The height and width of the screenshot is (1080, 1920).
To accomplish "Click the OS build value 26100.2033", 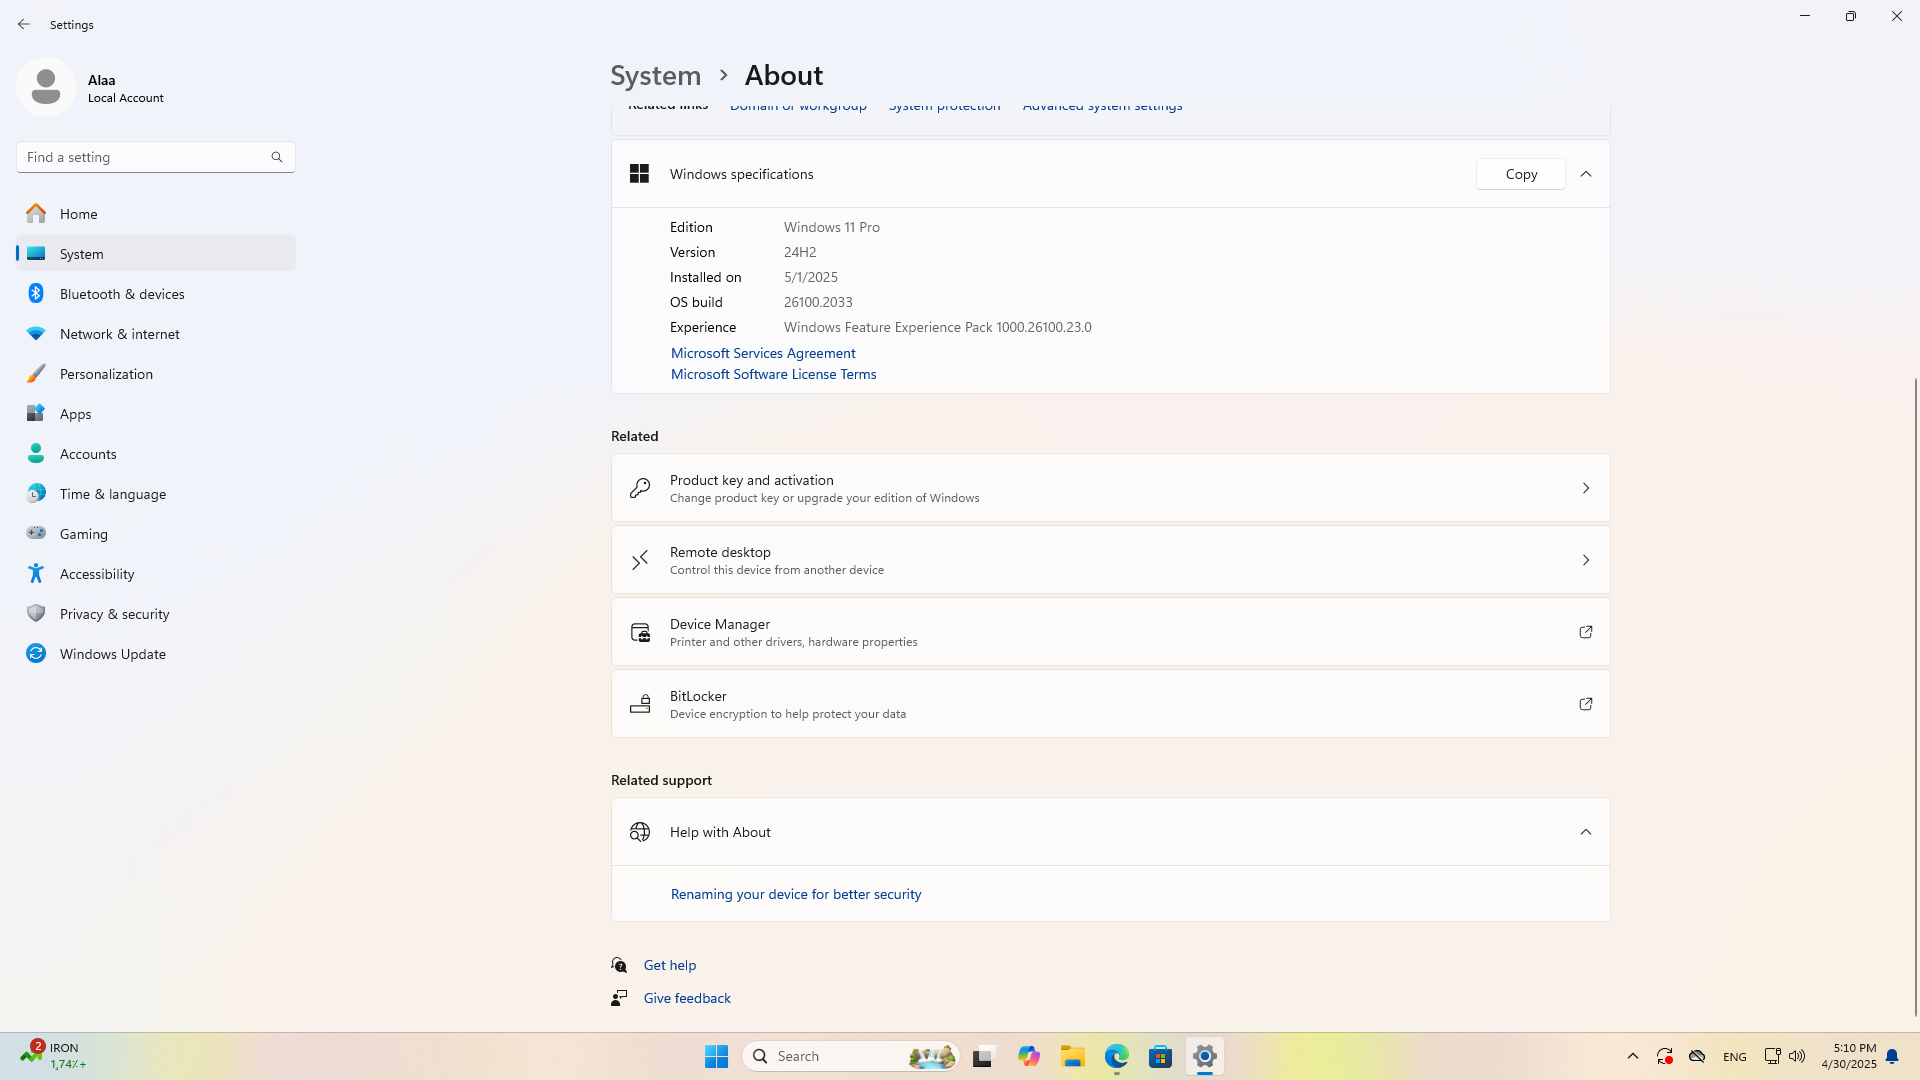I will (x=818, y=302).
